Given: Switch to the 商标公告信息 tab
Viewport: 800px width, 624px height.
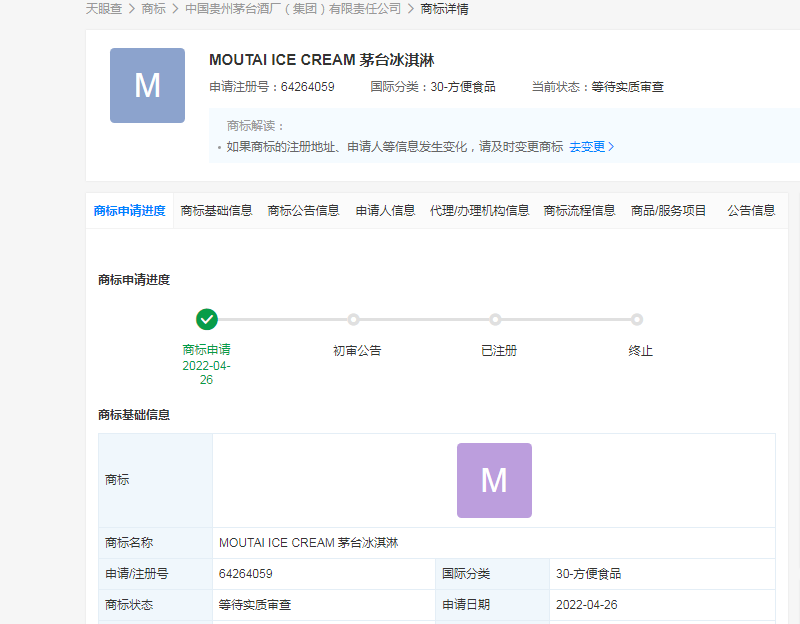Looking at the screenshot, I should 303,211.
